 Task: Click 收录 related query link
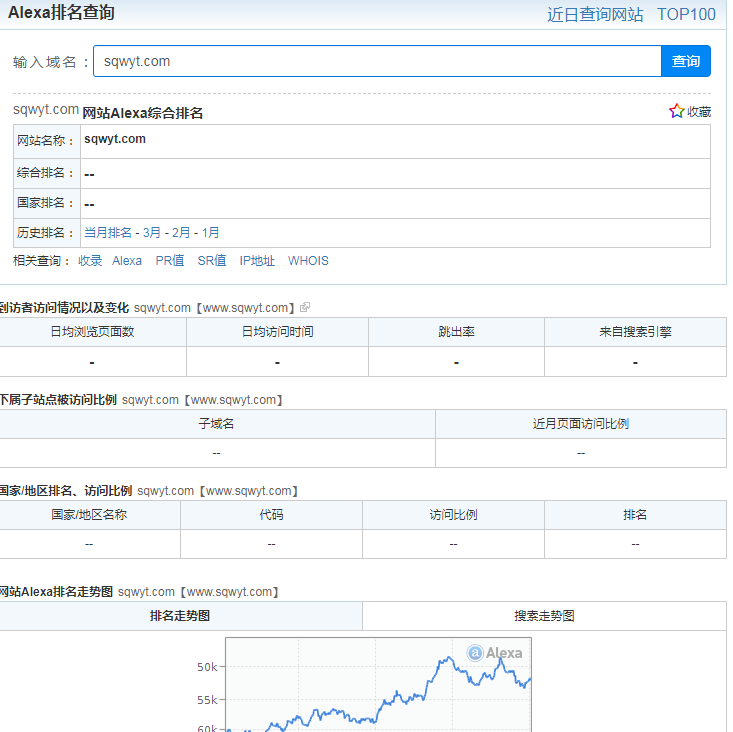click(90, 260)
